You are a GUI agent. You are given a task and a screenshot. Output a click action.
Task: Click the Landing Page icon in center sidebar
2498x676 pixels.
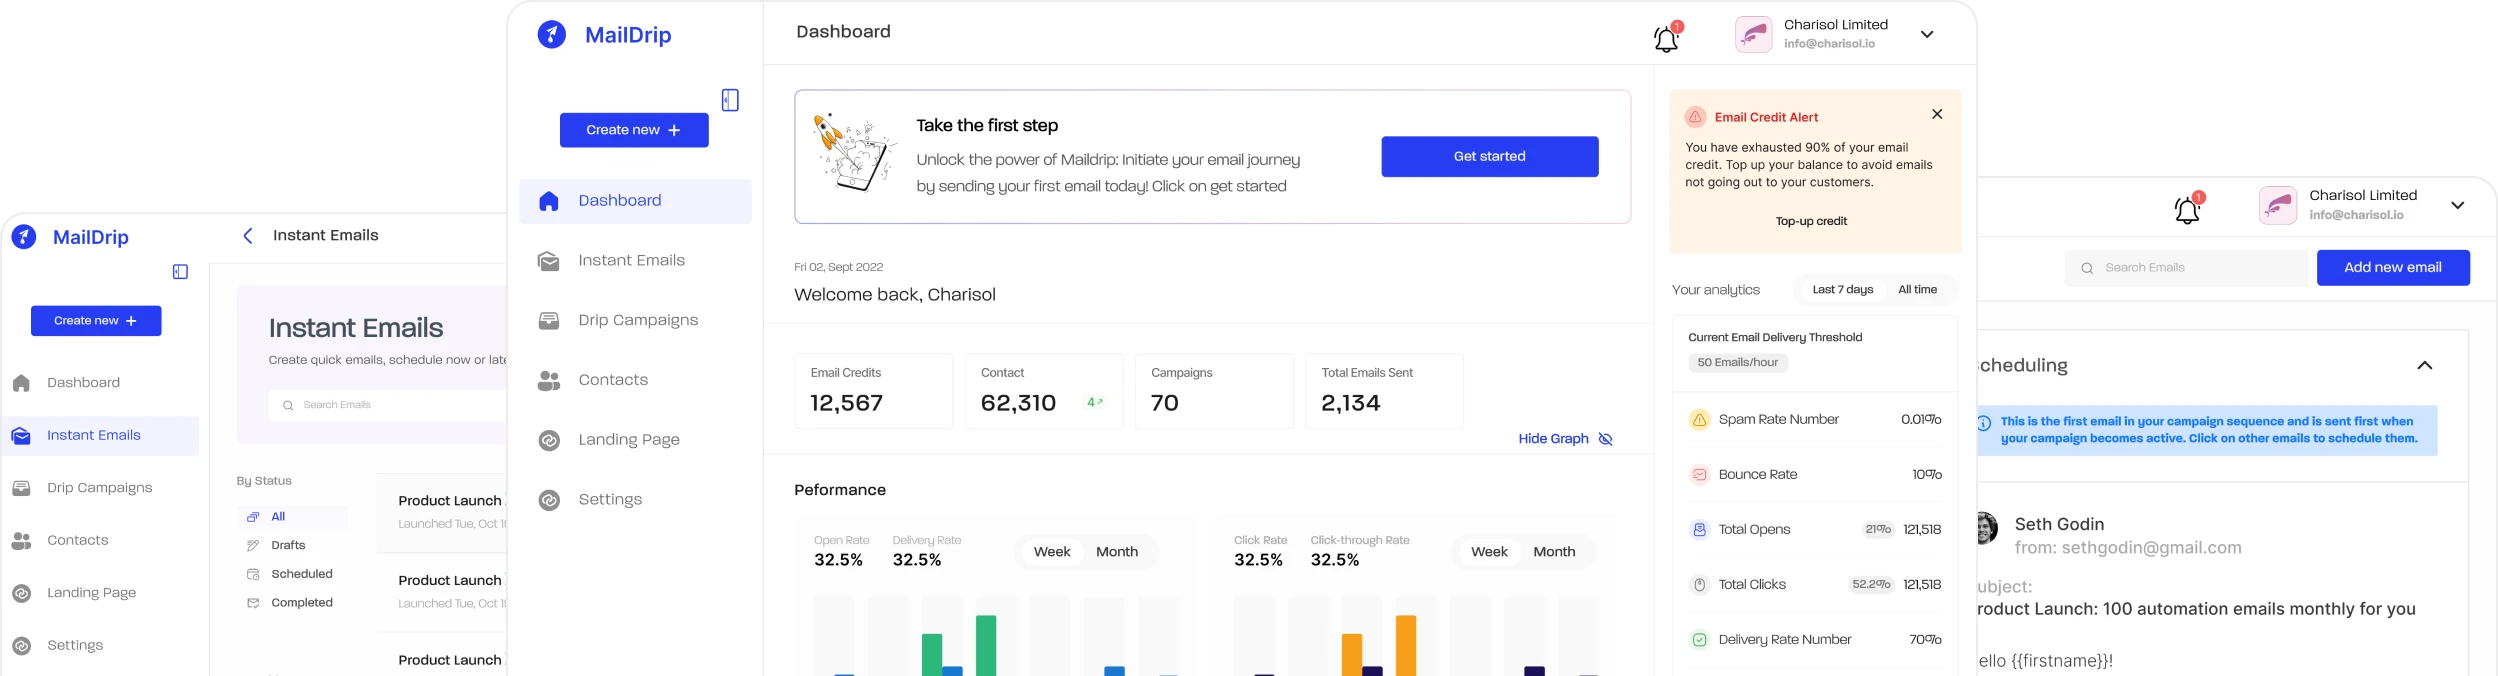(x=549, y=440)
